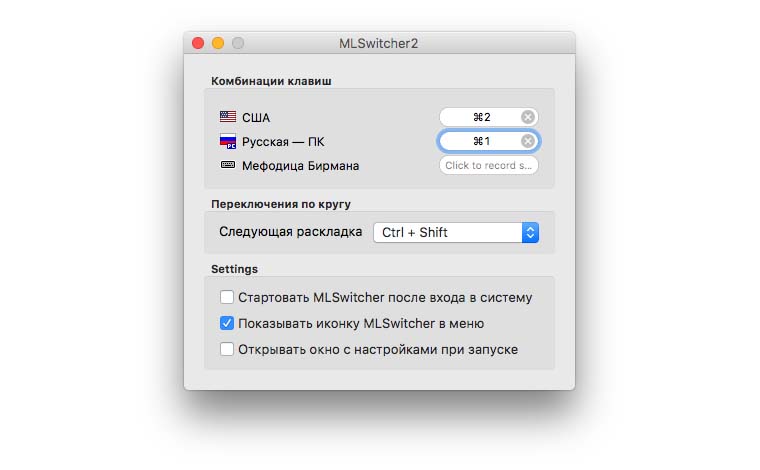Image resolution: width=760 pixels, height=470 pixels.
Task: Click the ⌘1 shortcut recorder field
Action: tap(480, 141)
